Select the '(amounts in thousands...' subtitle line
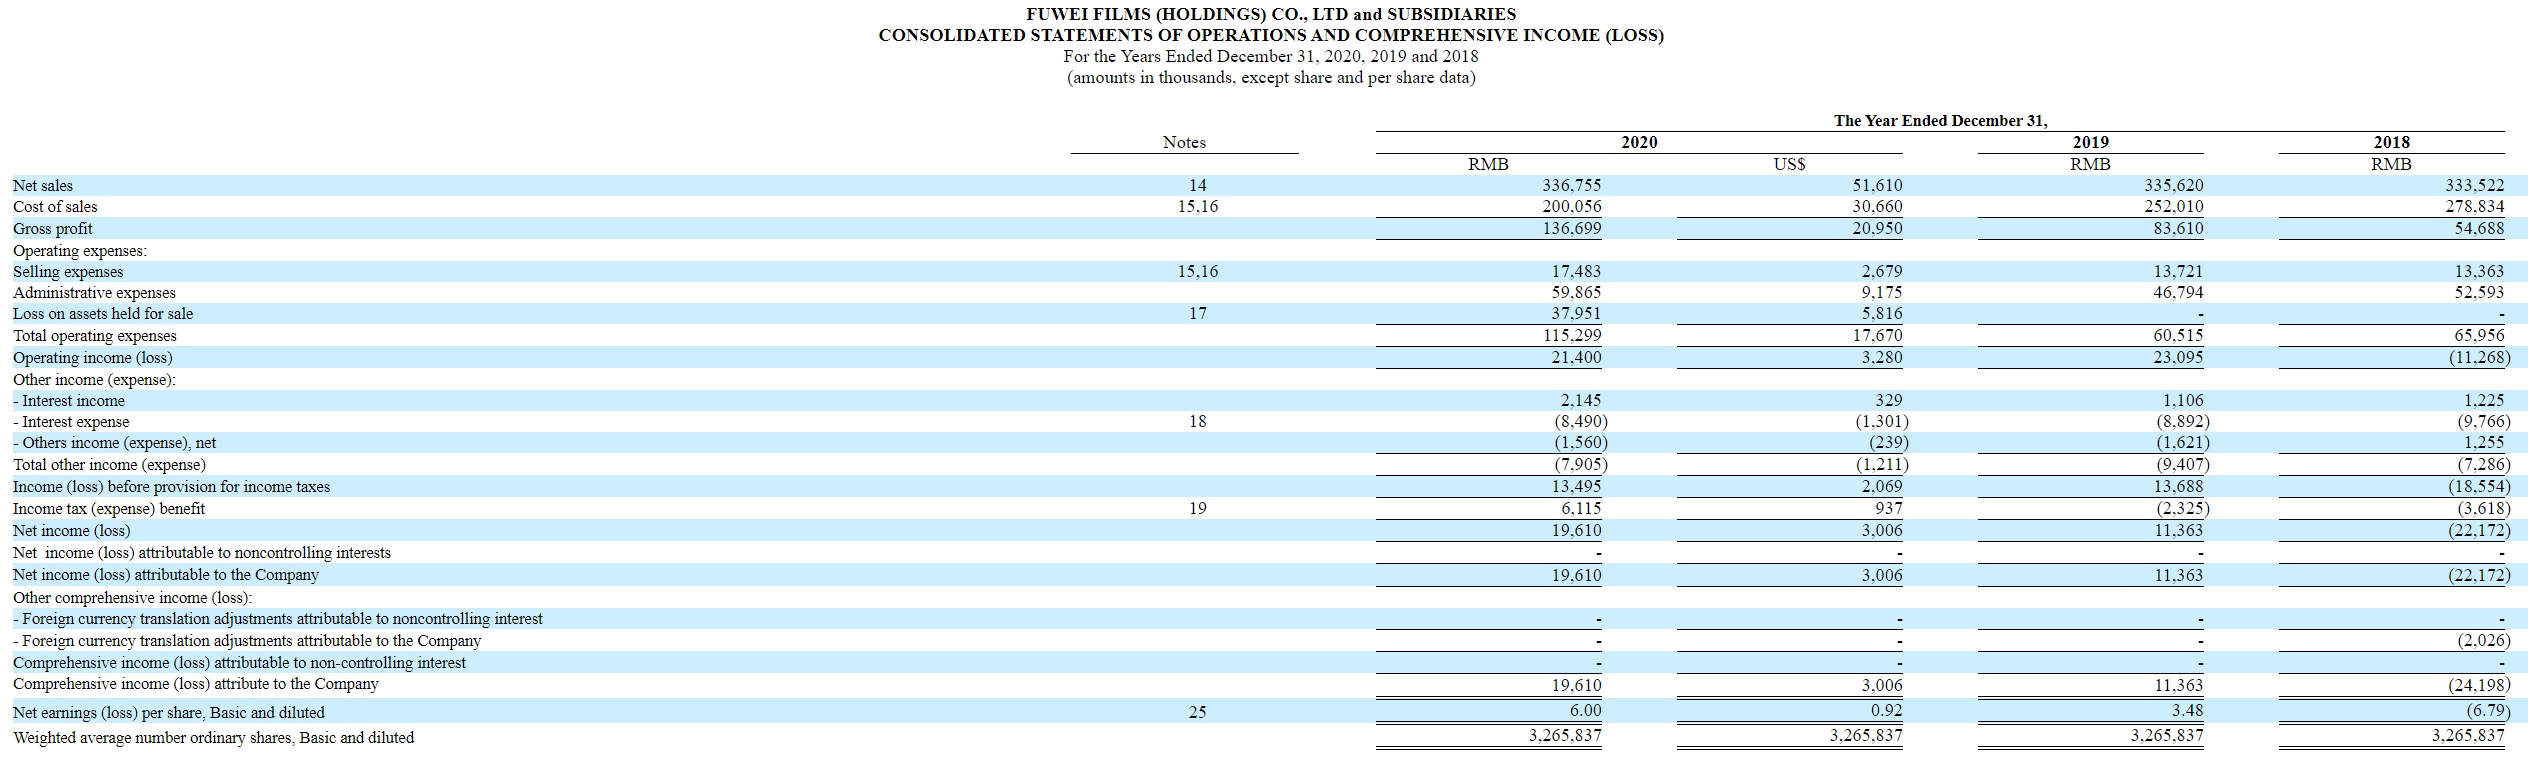 coord(1271,78)
